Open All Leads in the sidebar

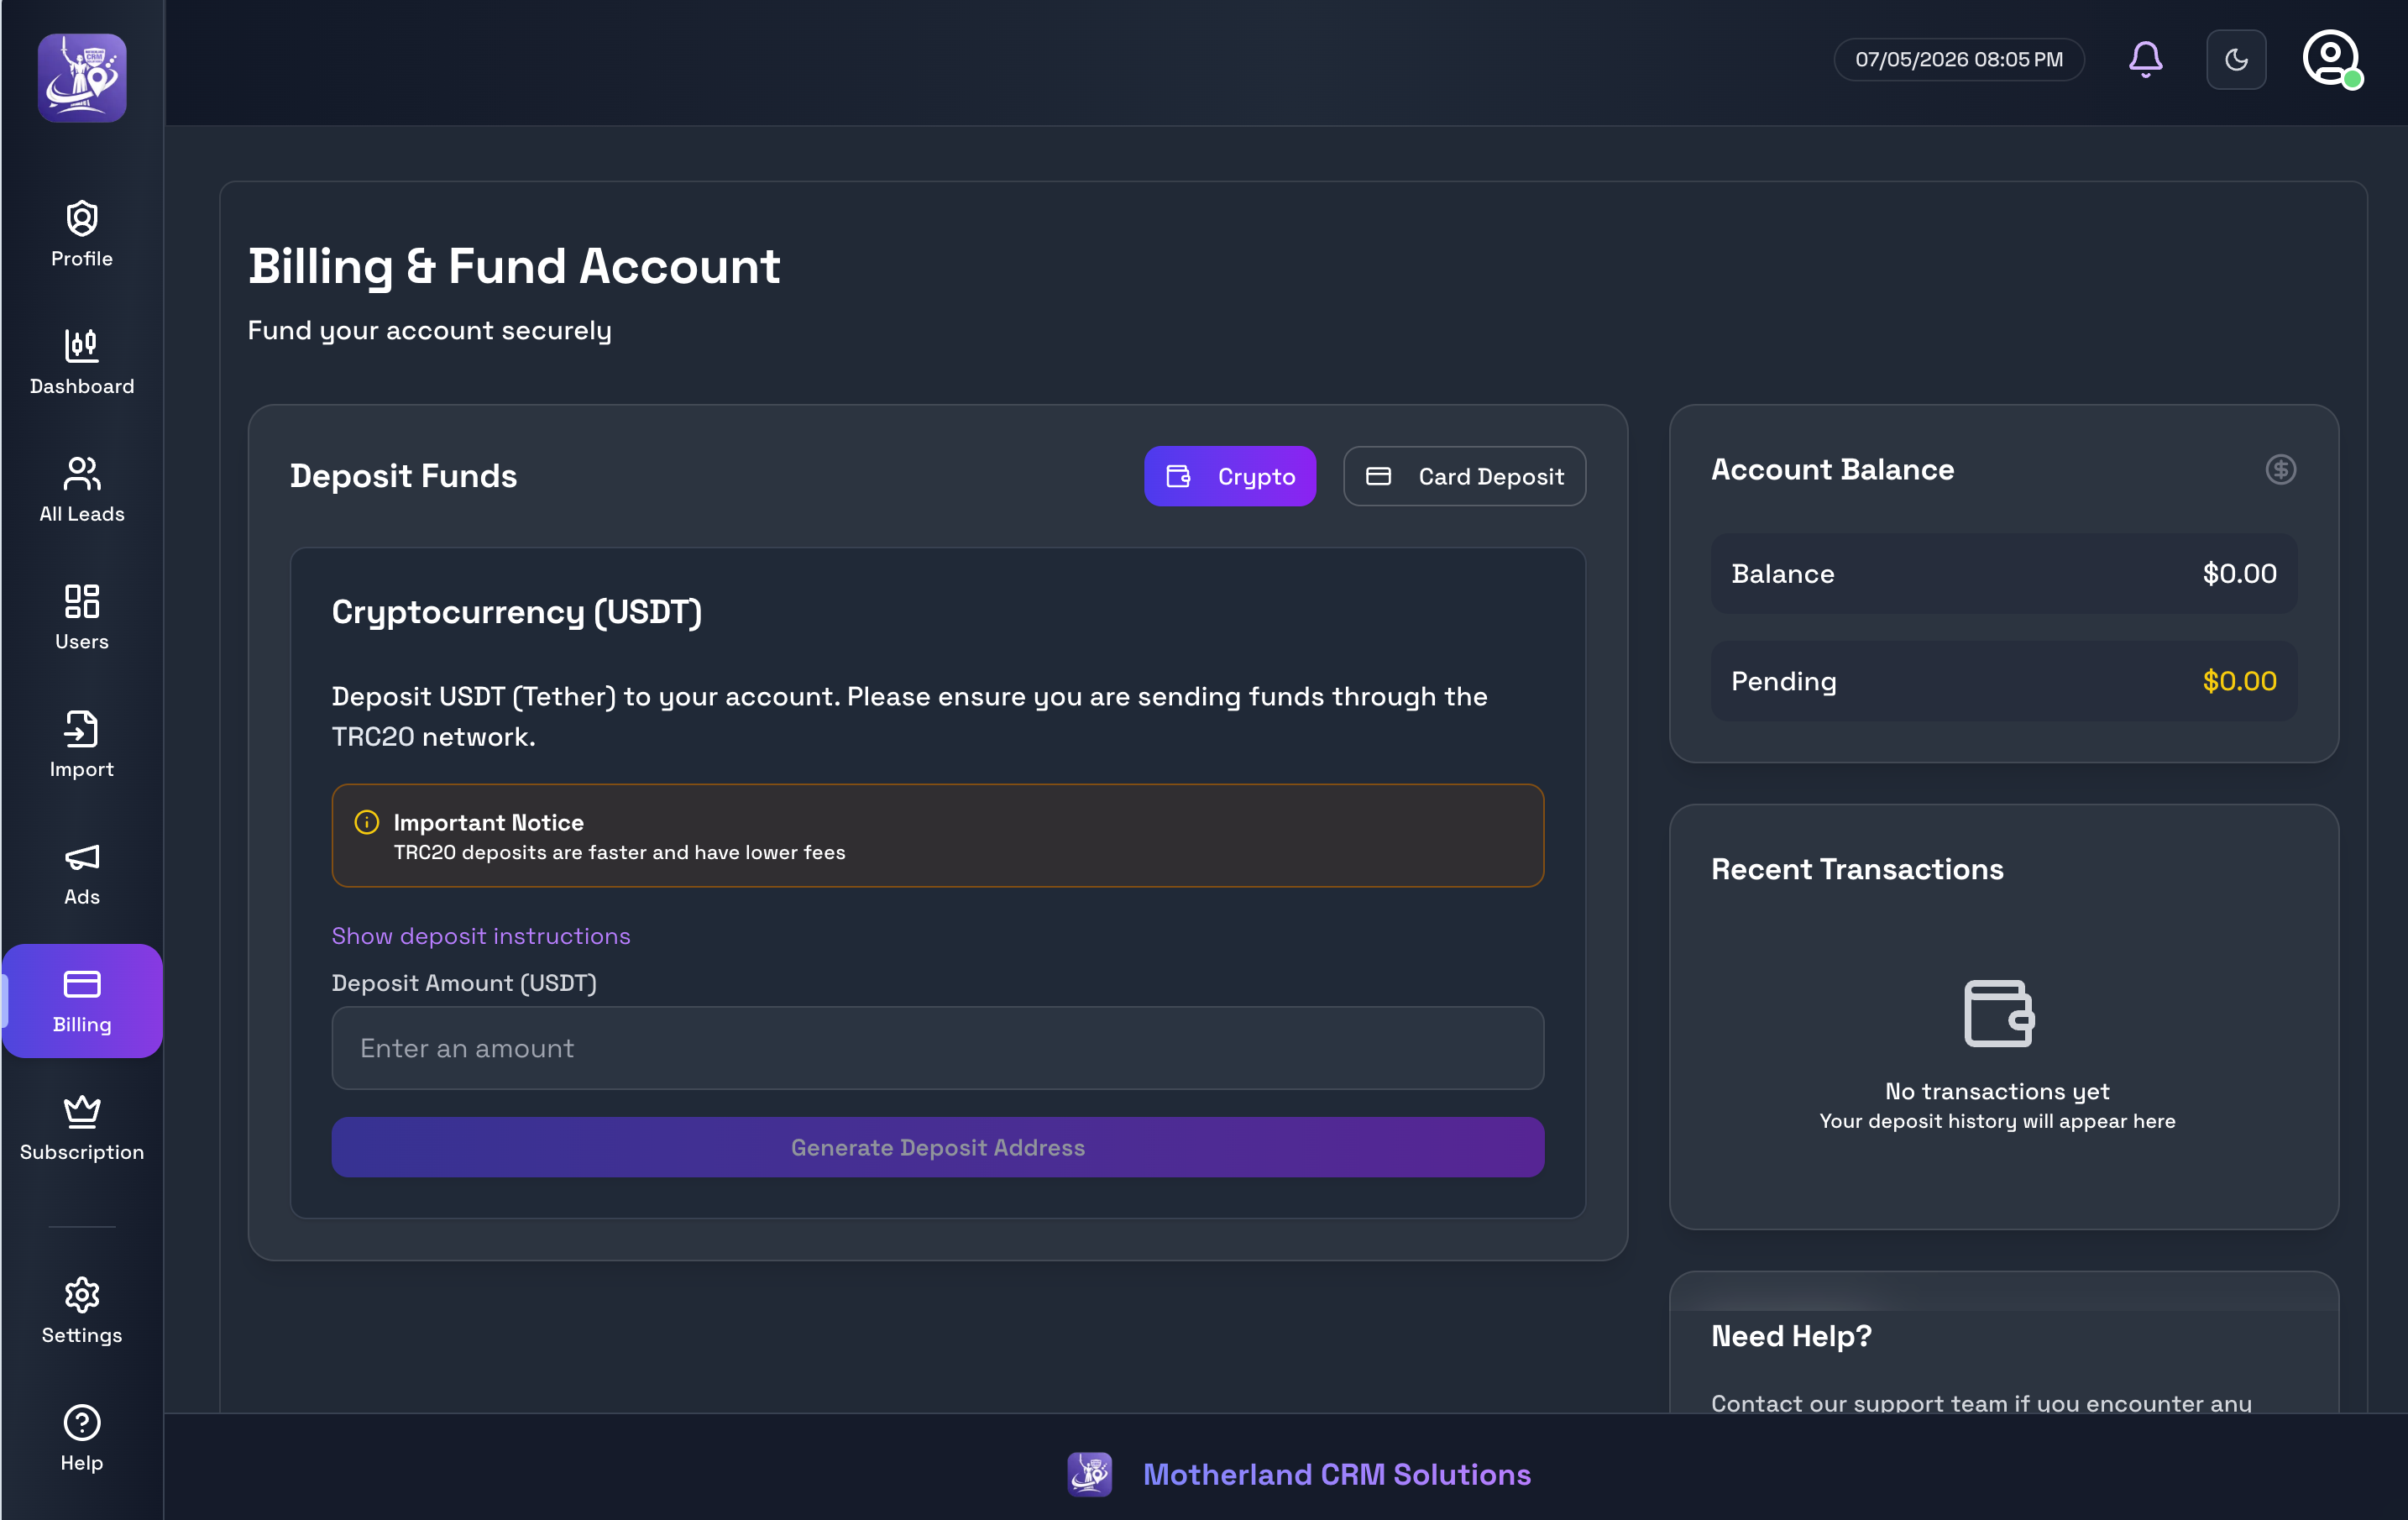(82, 490)
